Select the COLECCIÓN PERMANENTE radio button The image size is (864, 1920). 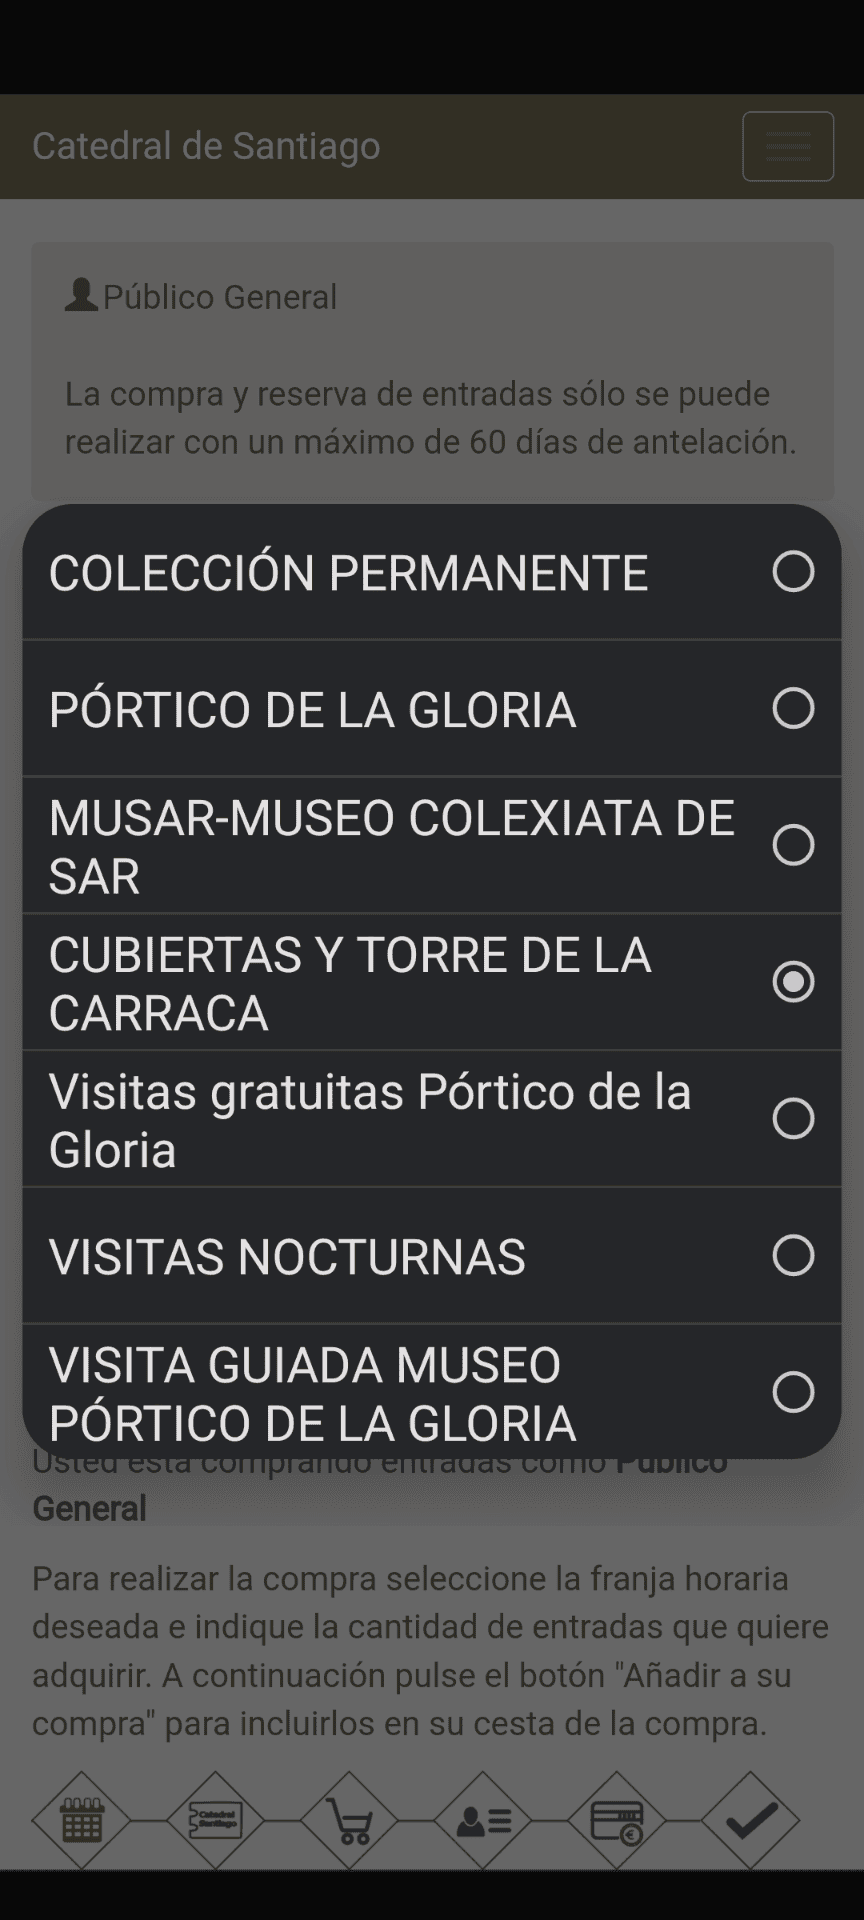pos(793,572)
